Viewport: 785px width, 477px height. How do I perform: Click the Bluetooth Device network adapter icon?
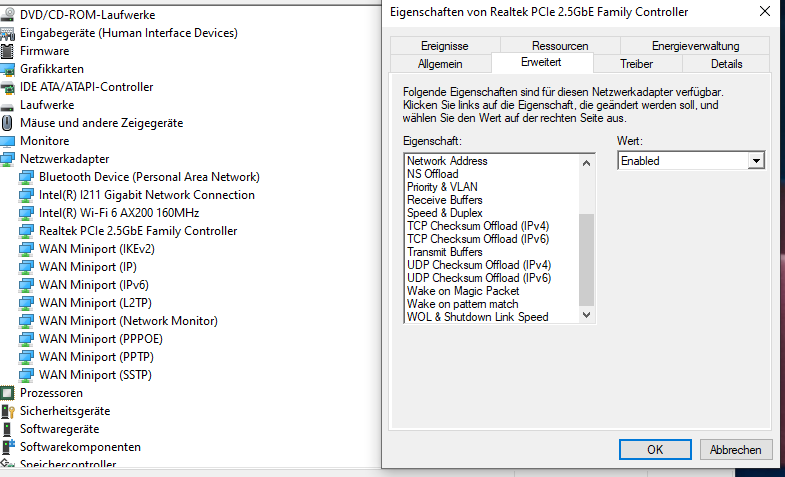coord(26,177)
